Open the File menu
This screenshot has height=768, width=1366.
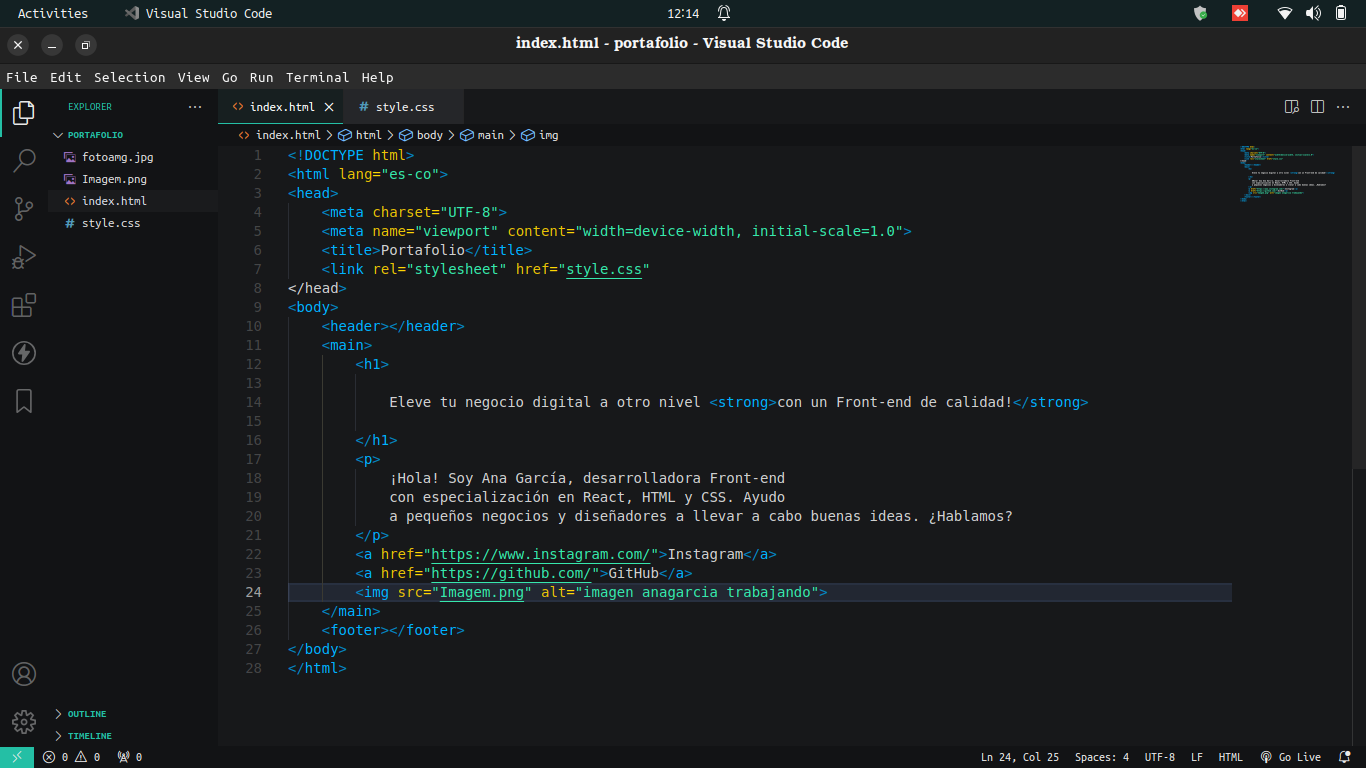(22, 77)
